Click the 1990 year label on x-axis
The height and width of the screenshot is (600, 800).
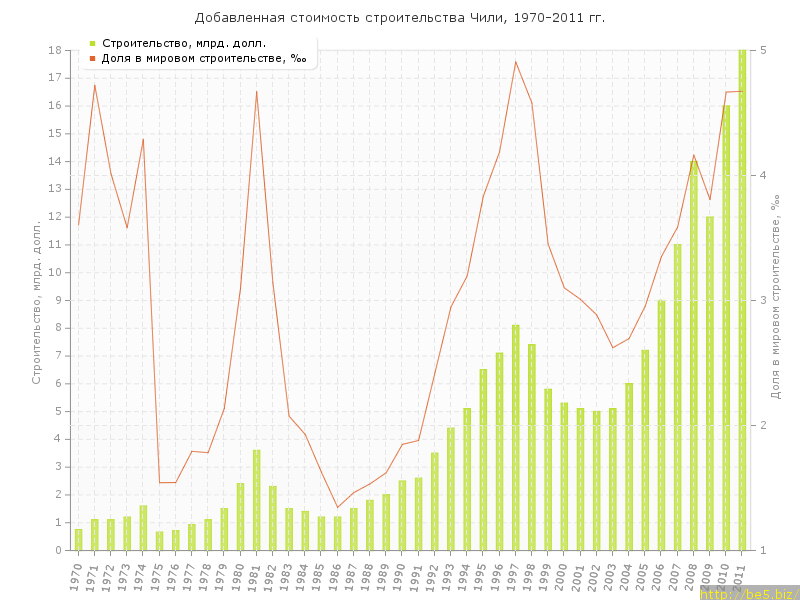400,574
